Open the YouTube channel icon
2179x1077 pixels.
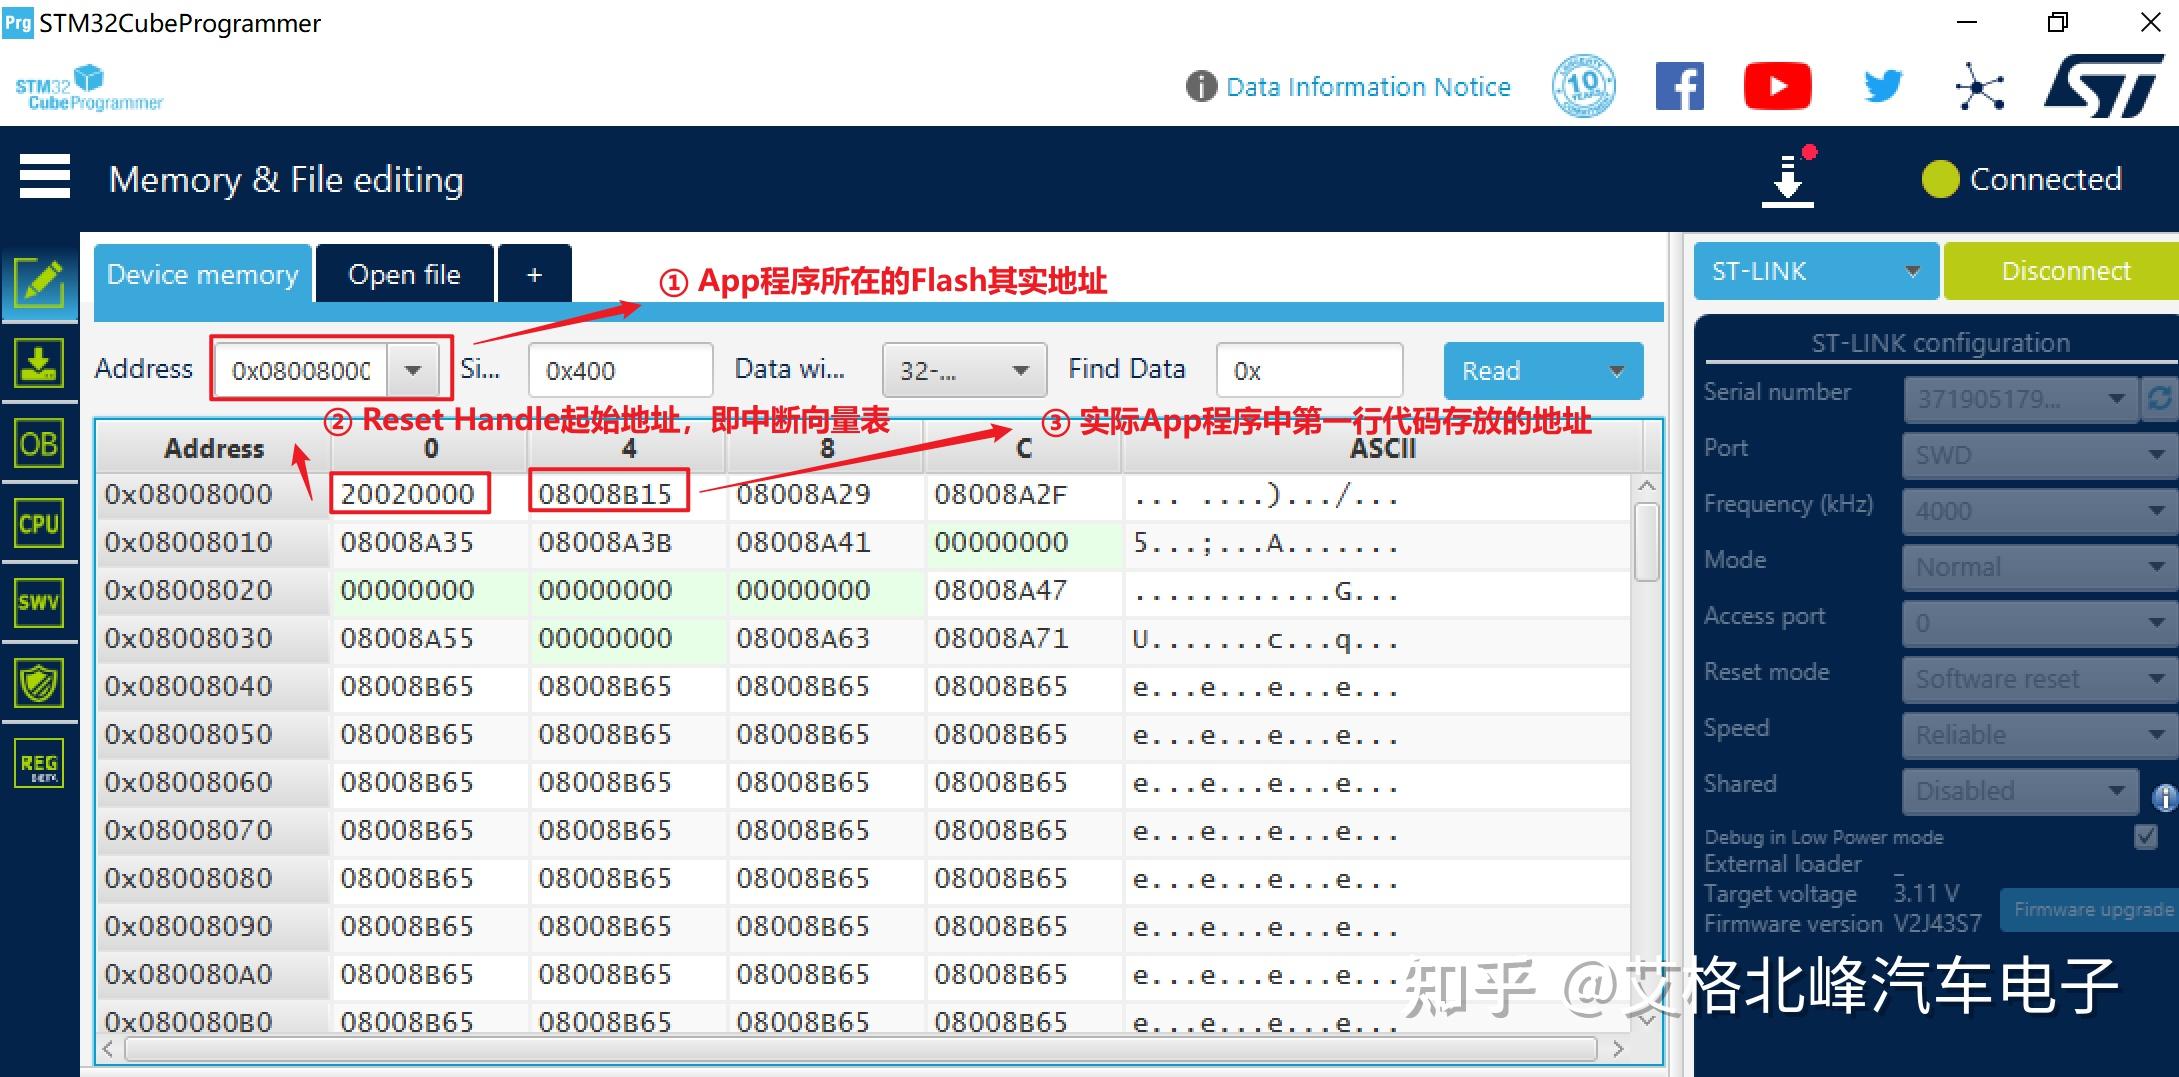pyautogui.click(x=1778, y=86)
